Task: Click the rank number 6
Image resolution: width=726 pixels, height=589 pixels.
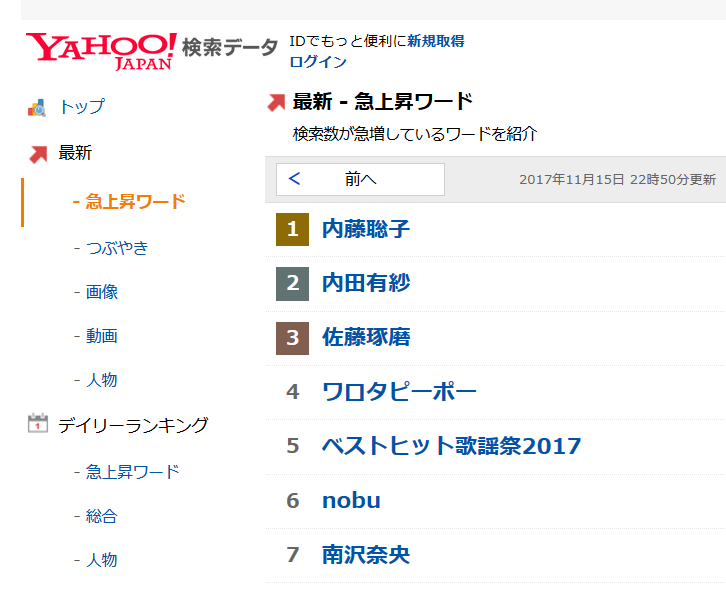Action: click(x=293, y=501)
